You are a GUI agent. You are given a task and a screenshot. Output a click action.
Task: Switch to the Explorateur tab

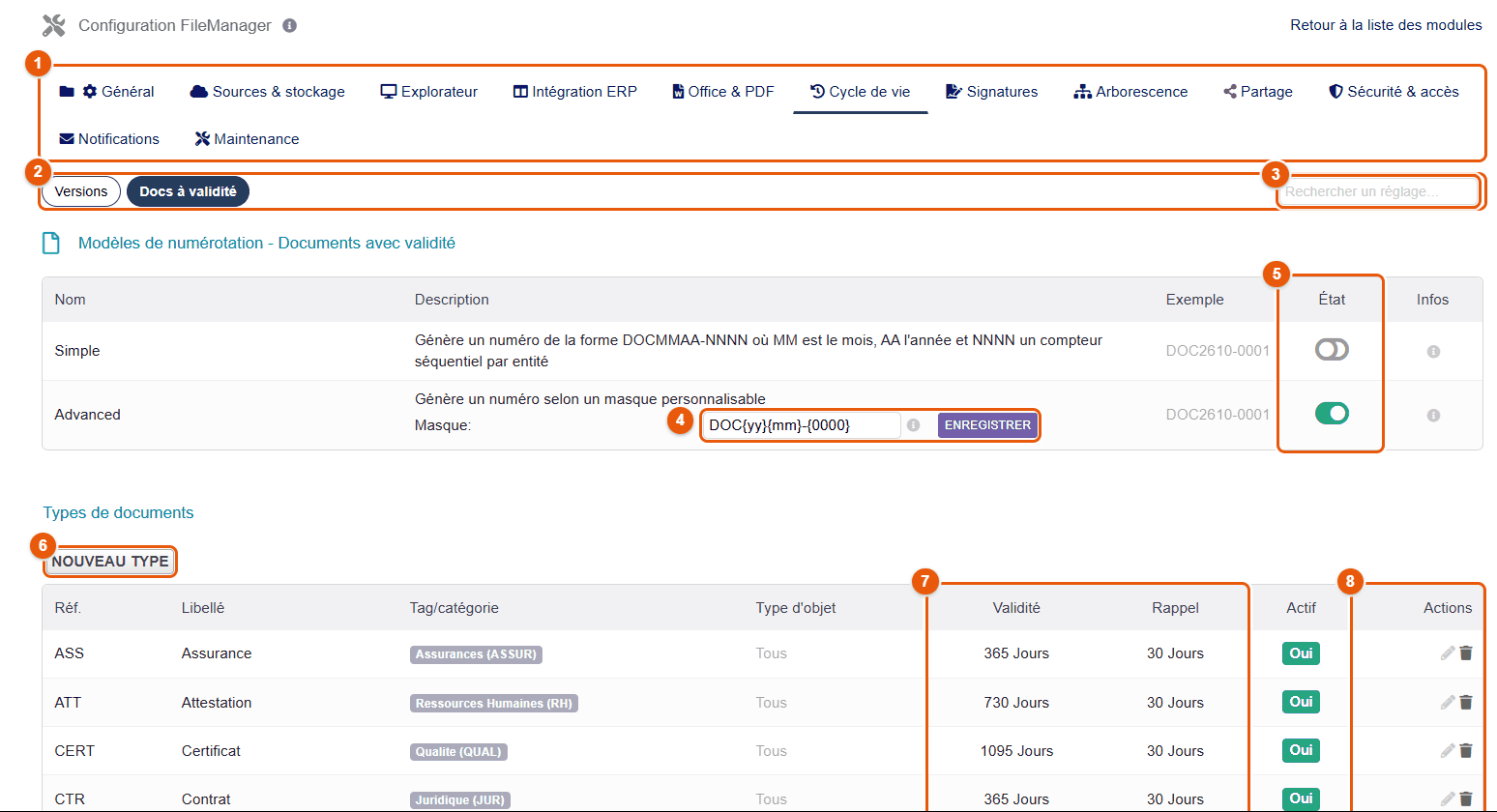click(x=429, y=92)
